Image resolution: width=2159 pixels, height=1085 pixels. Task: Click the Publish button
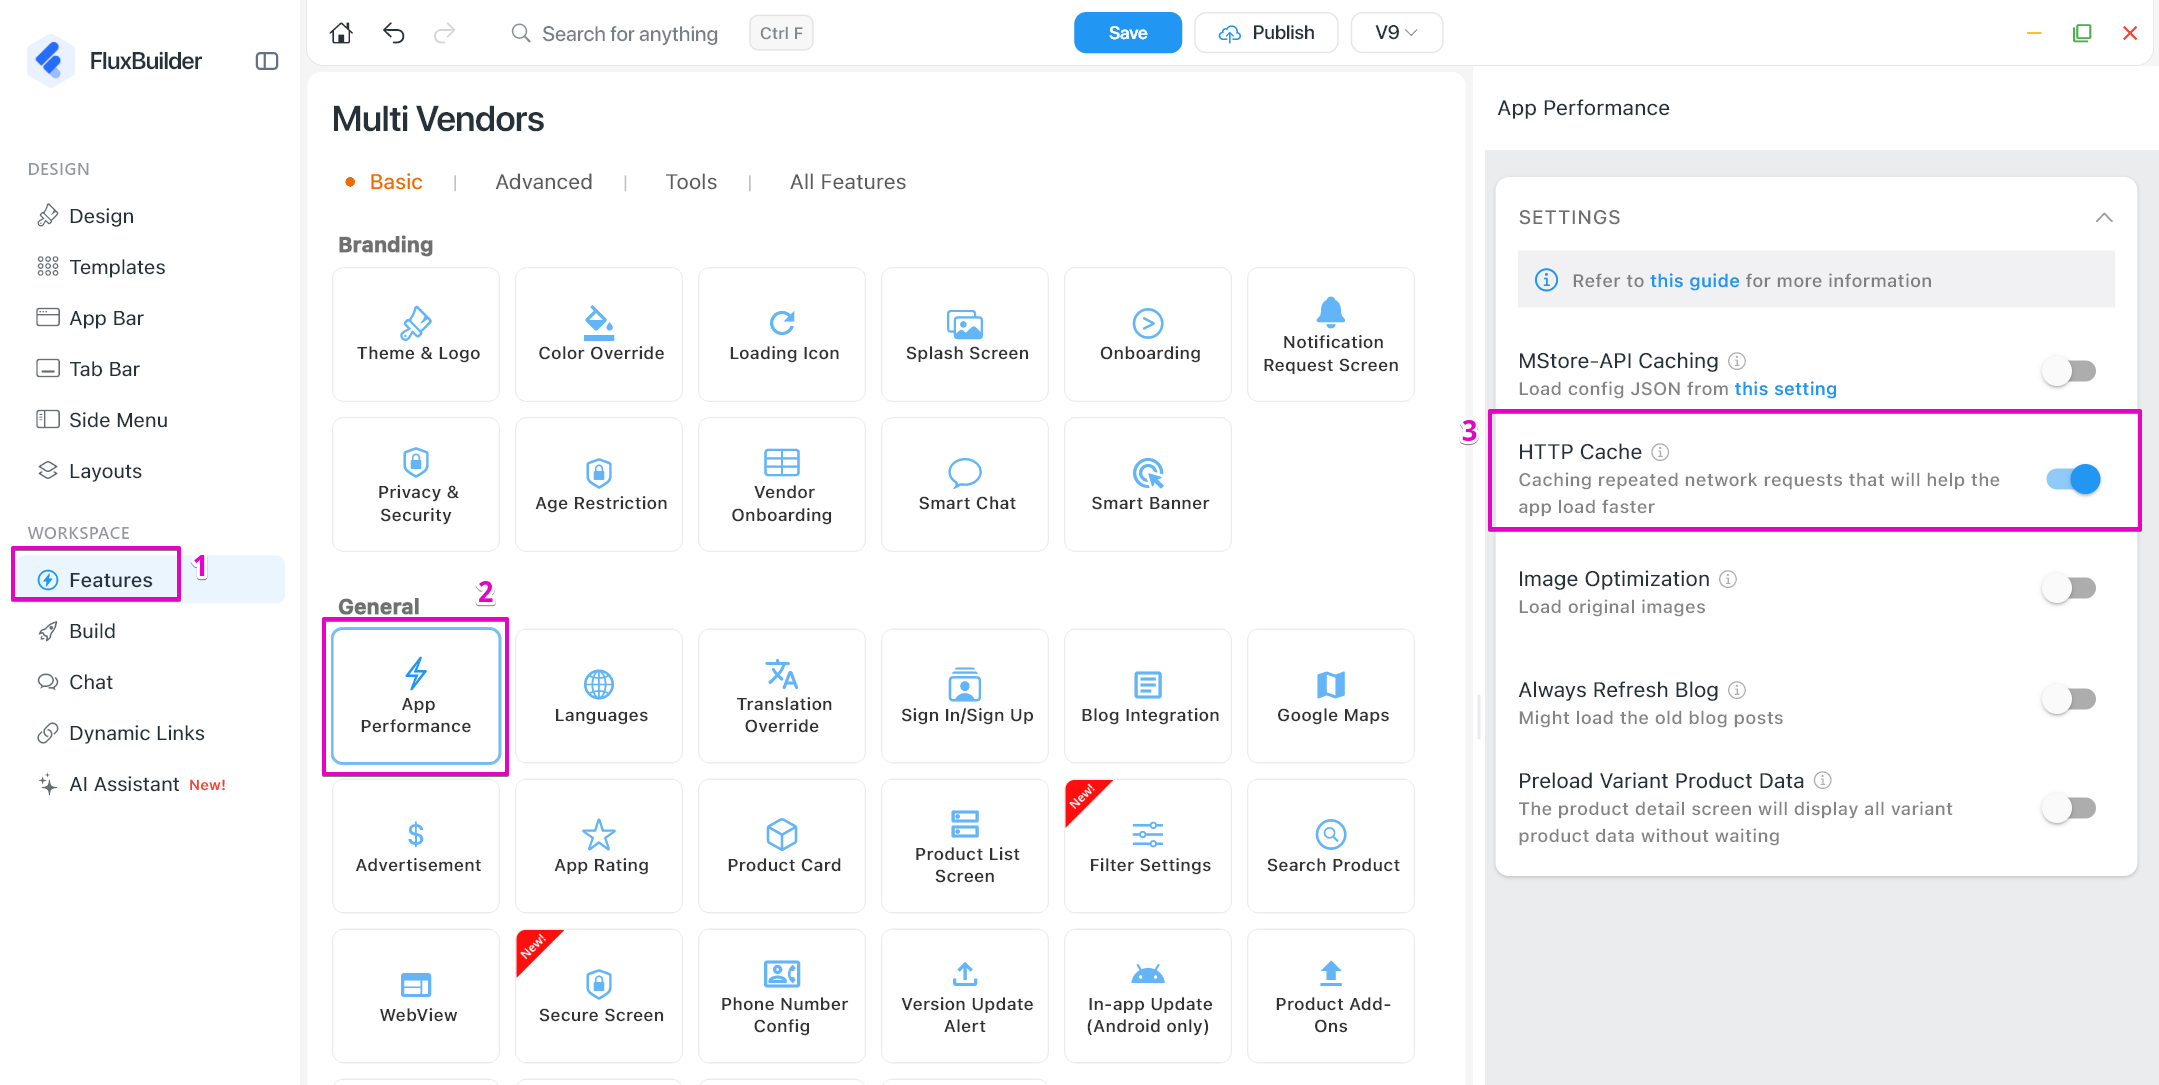point(1266,33)
